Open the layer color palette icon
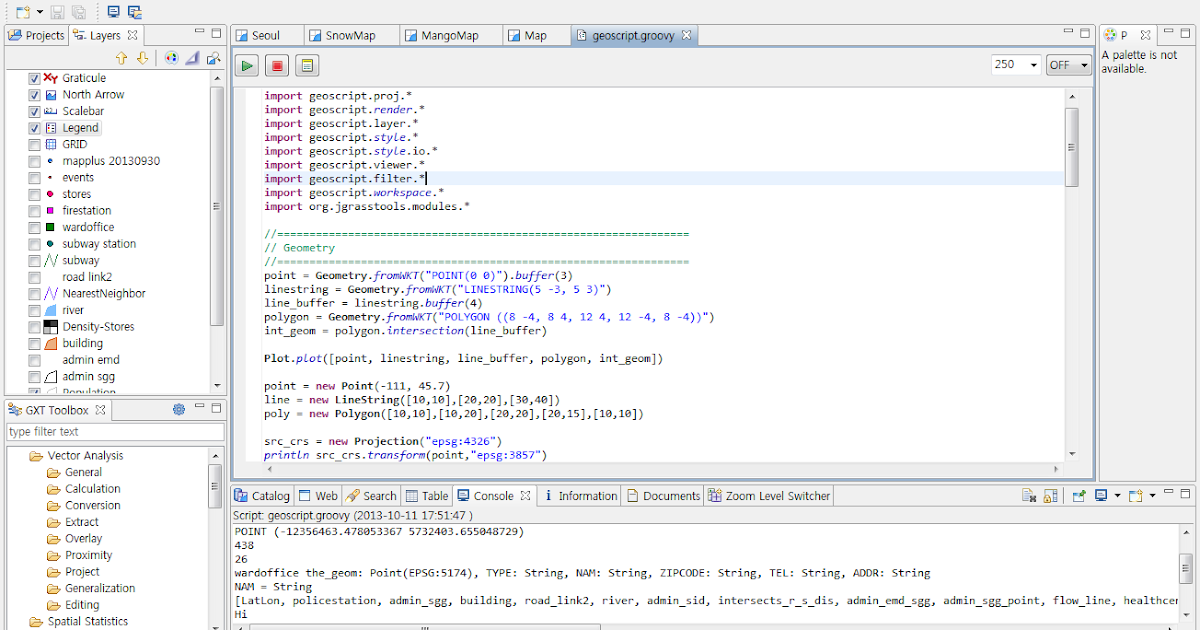This screenshot has height=630, width=1200. (171, 58)
